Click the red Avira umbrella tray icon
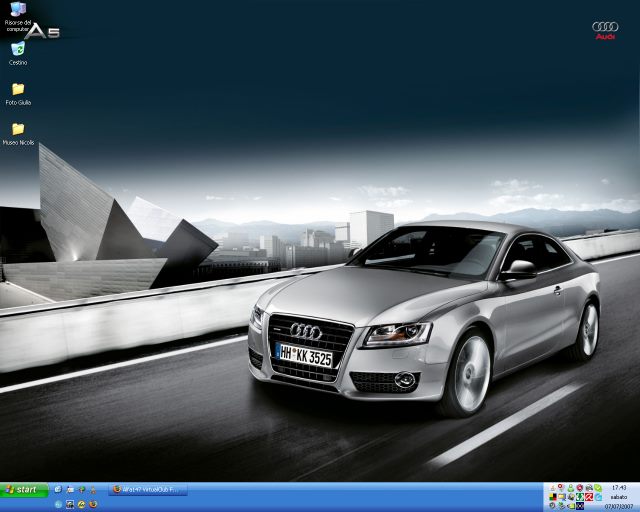 pyautogui.click(x=589, y=497)
